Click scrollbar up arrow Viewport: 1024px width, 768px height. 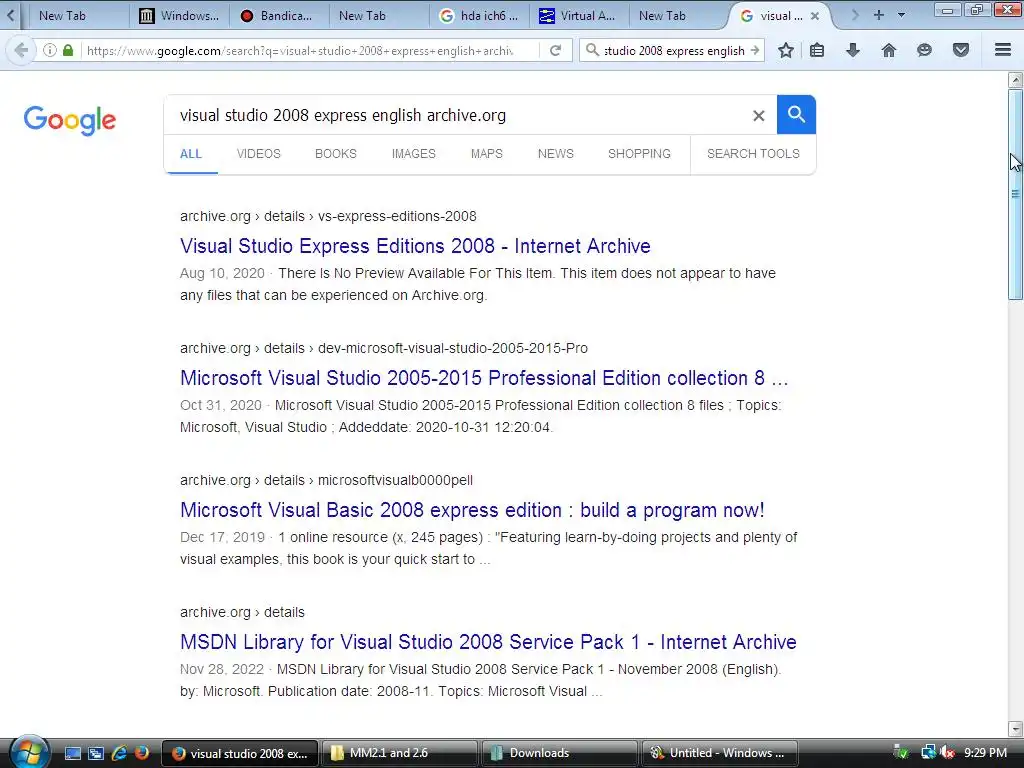(1015, 80)
